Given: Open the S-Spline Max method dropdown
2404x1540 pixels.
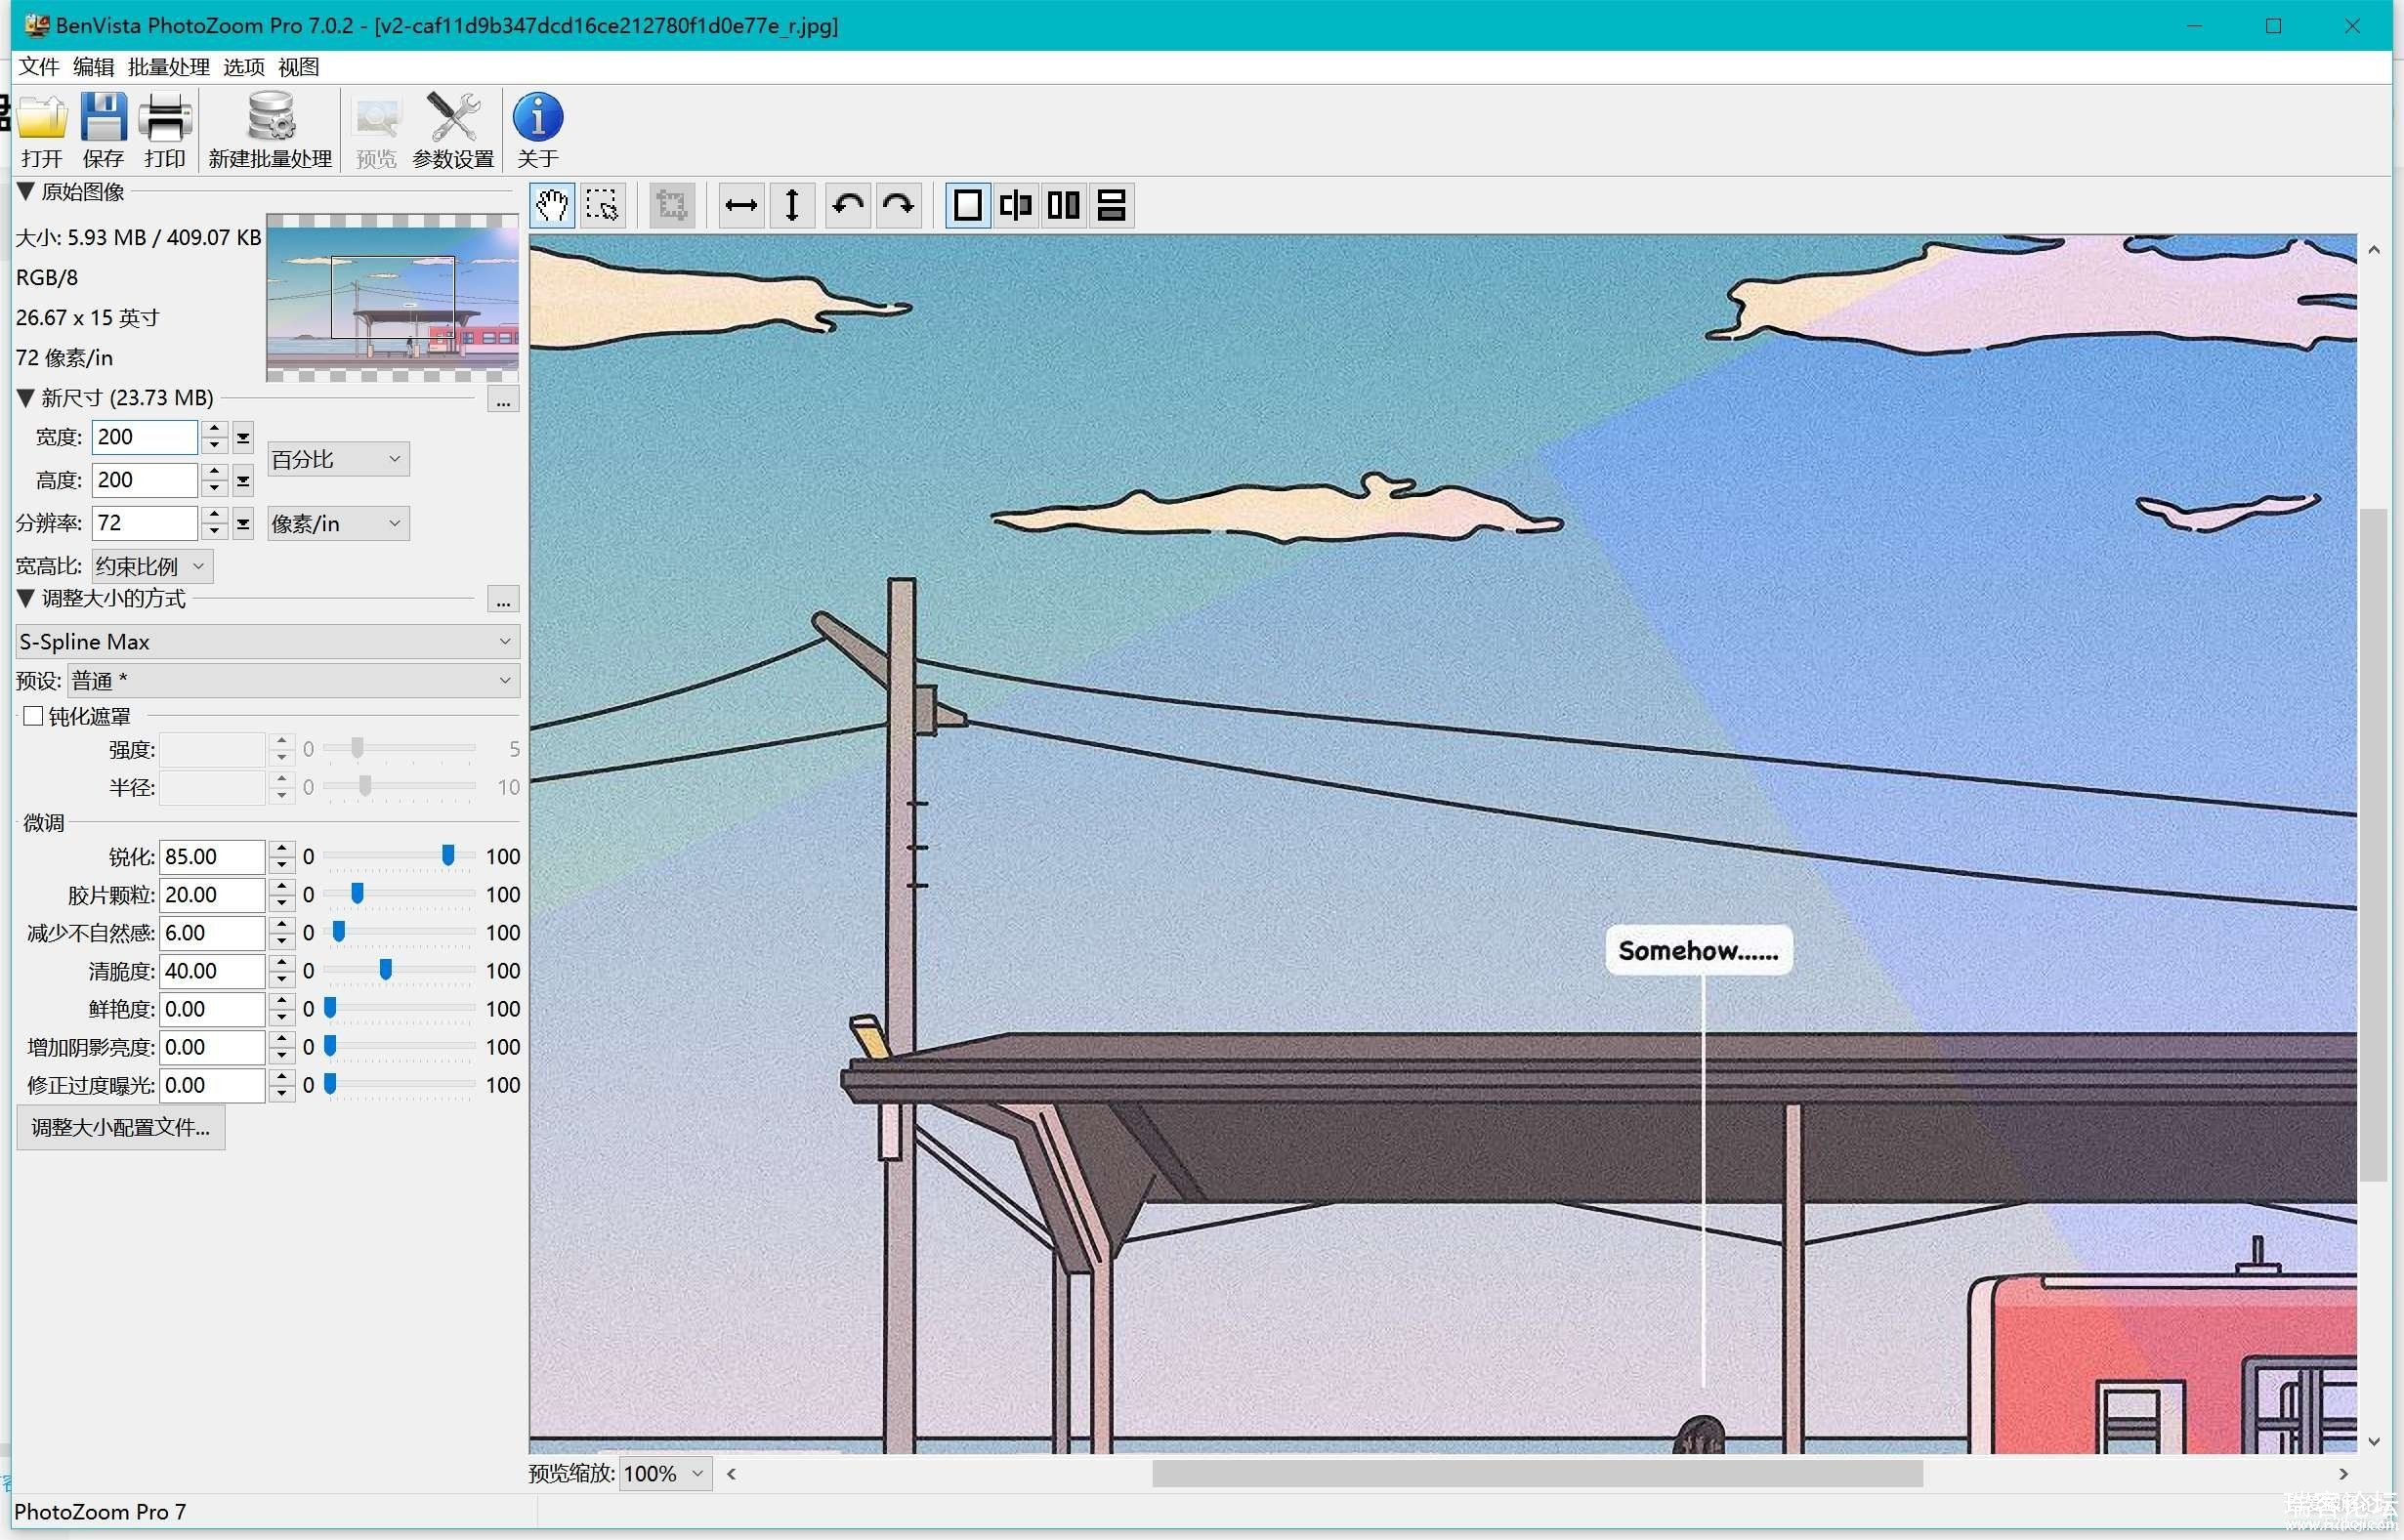Looking at the screenshot, I should click(x=267, y=642).
